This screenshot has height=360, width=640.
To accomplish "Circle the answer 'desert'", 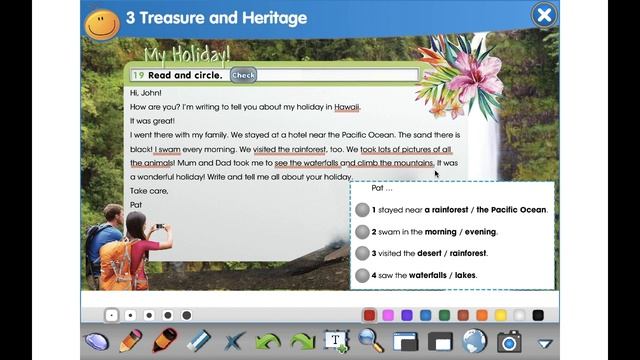I will [x=429, y=253].
